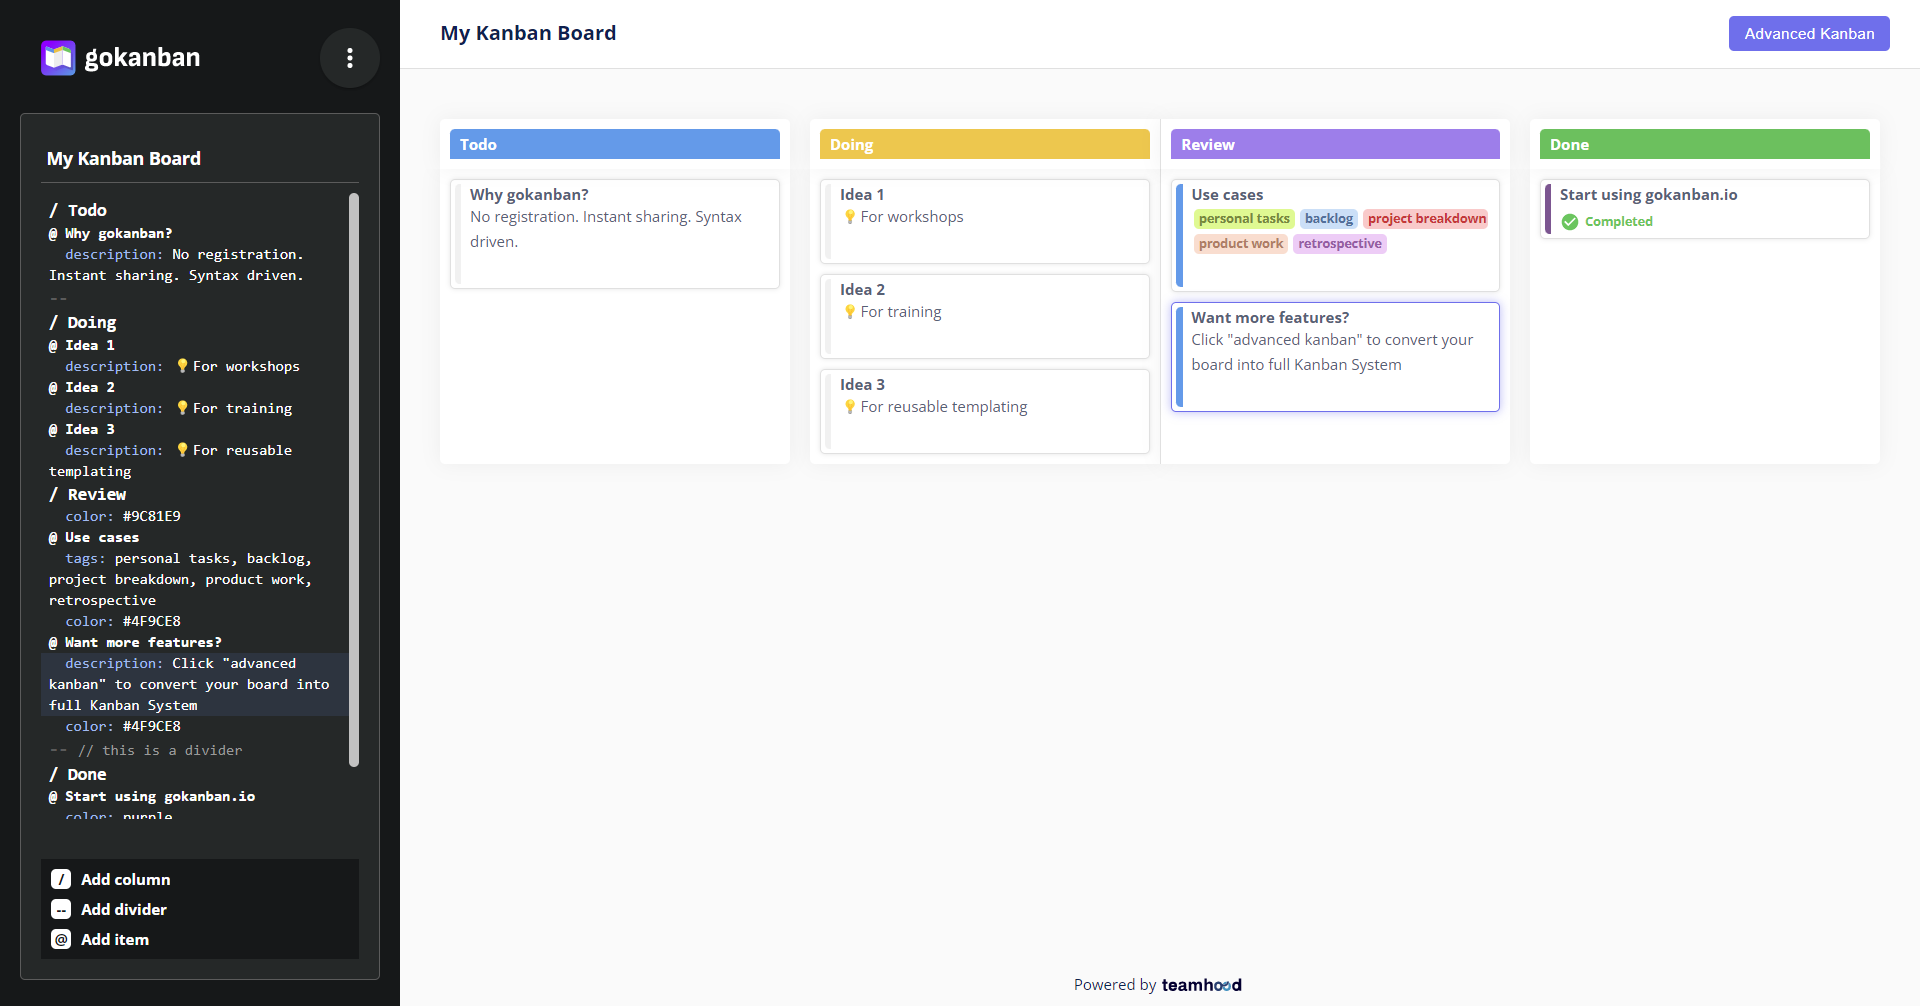Screen dimensions: 1920x1006
Task: Click the Add divider dash icon
Action: pyautogui.click(x=61, y=909)
